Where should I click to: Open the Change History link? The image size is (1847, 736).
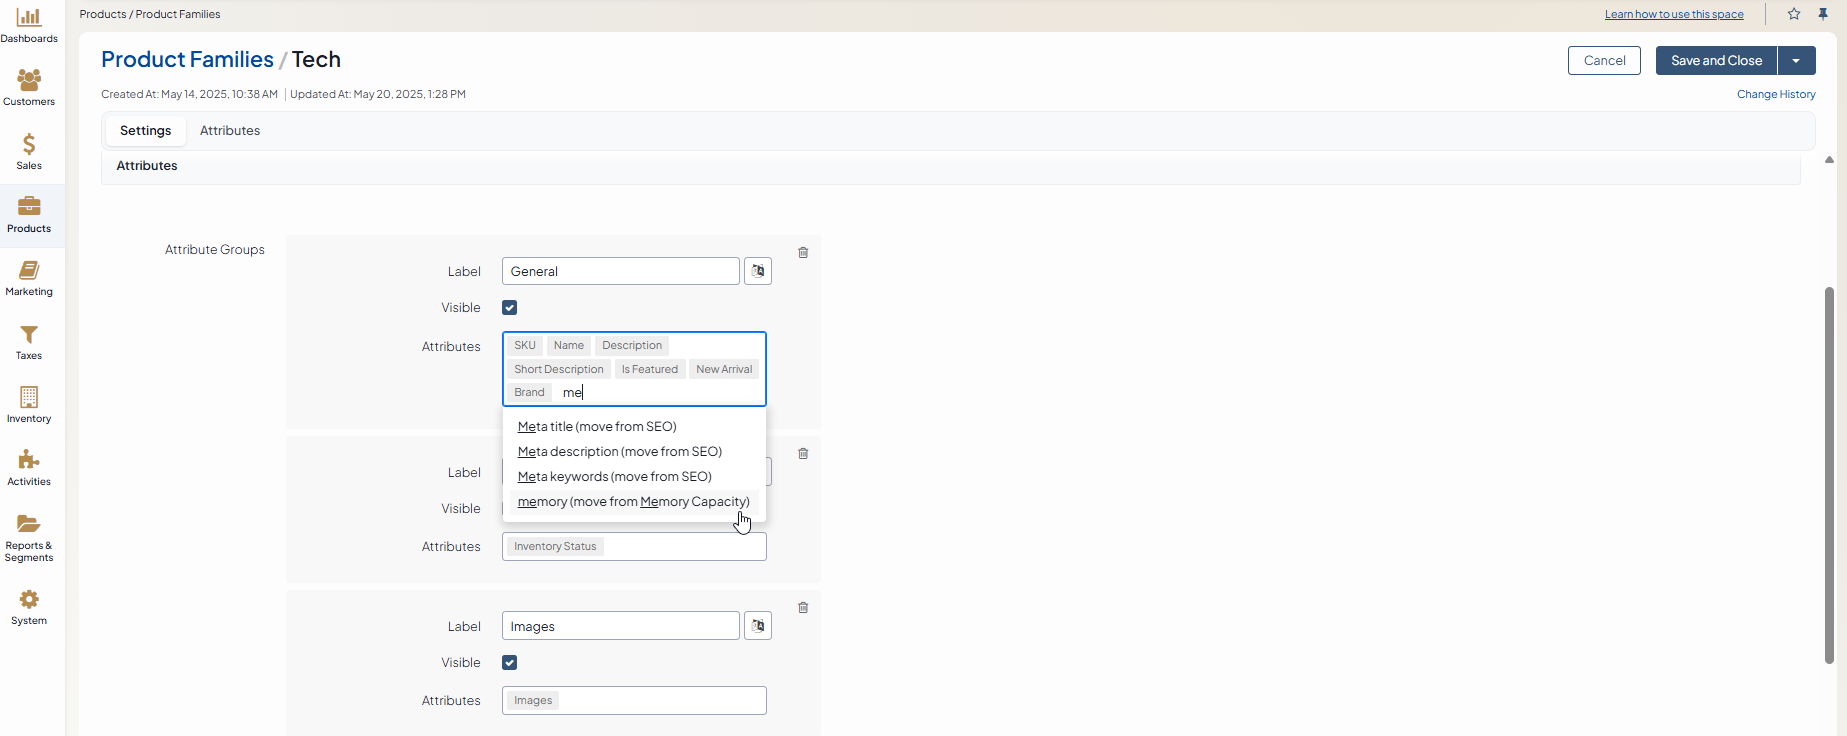pyautogui.click(x=1776, y=94)
